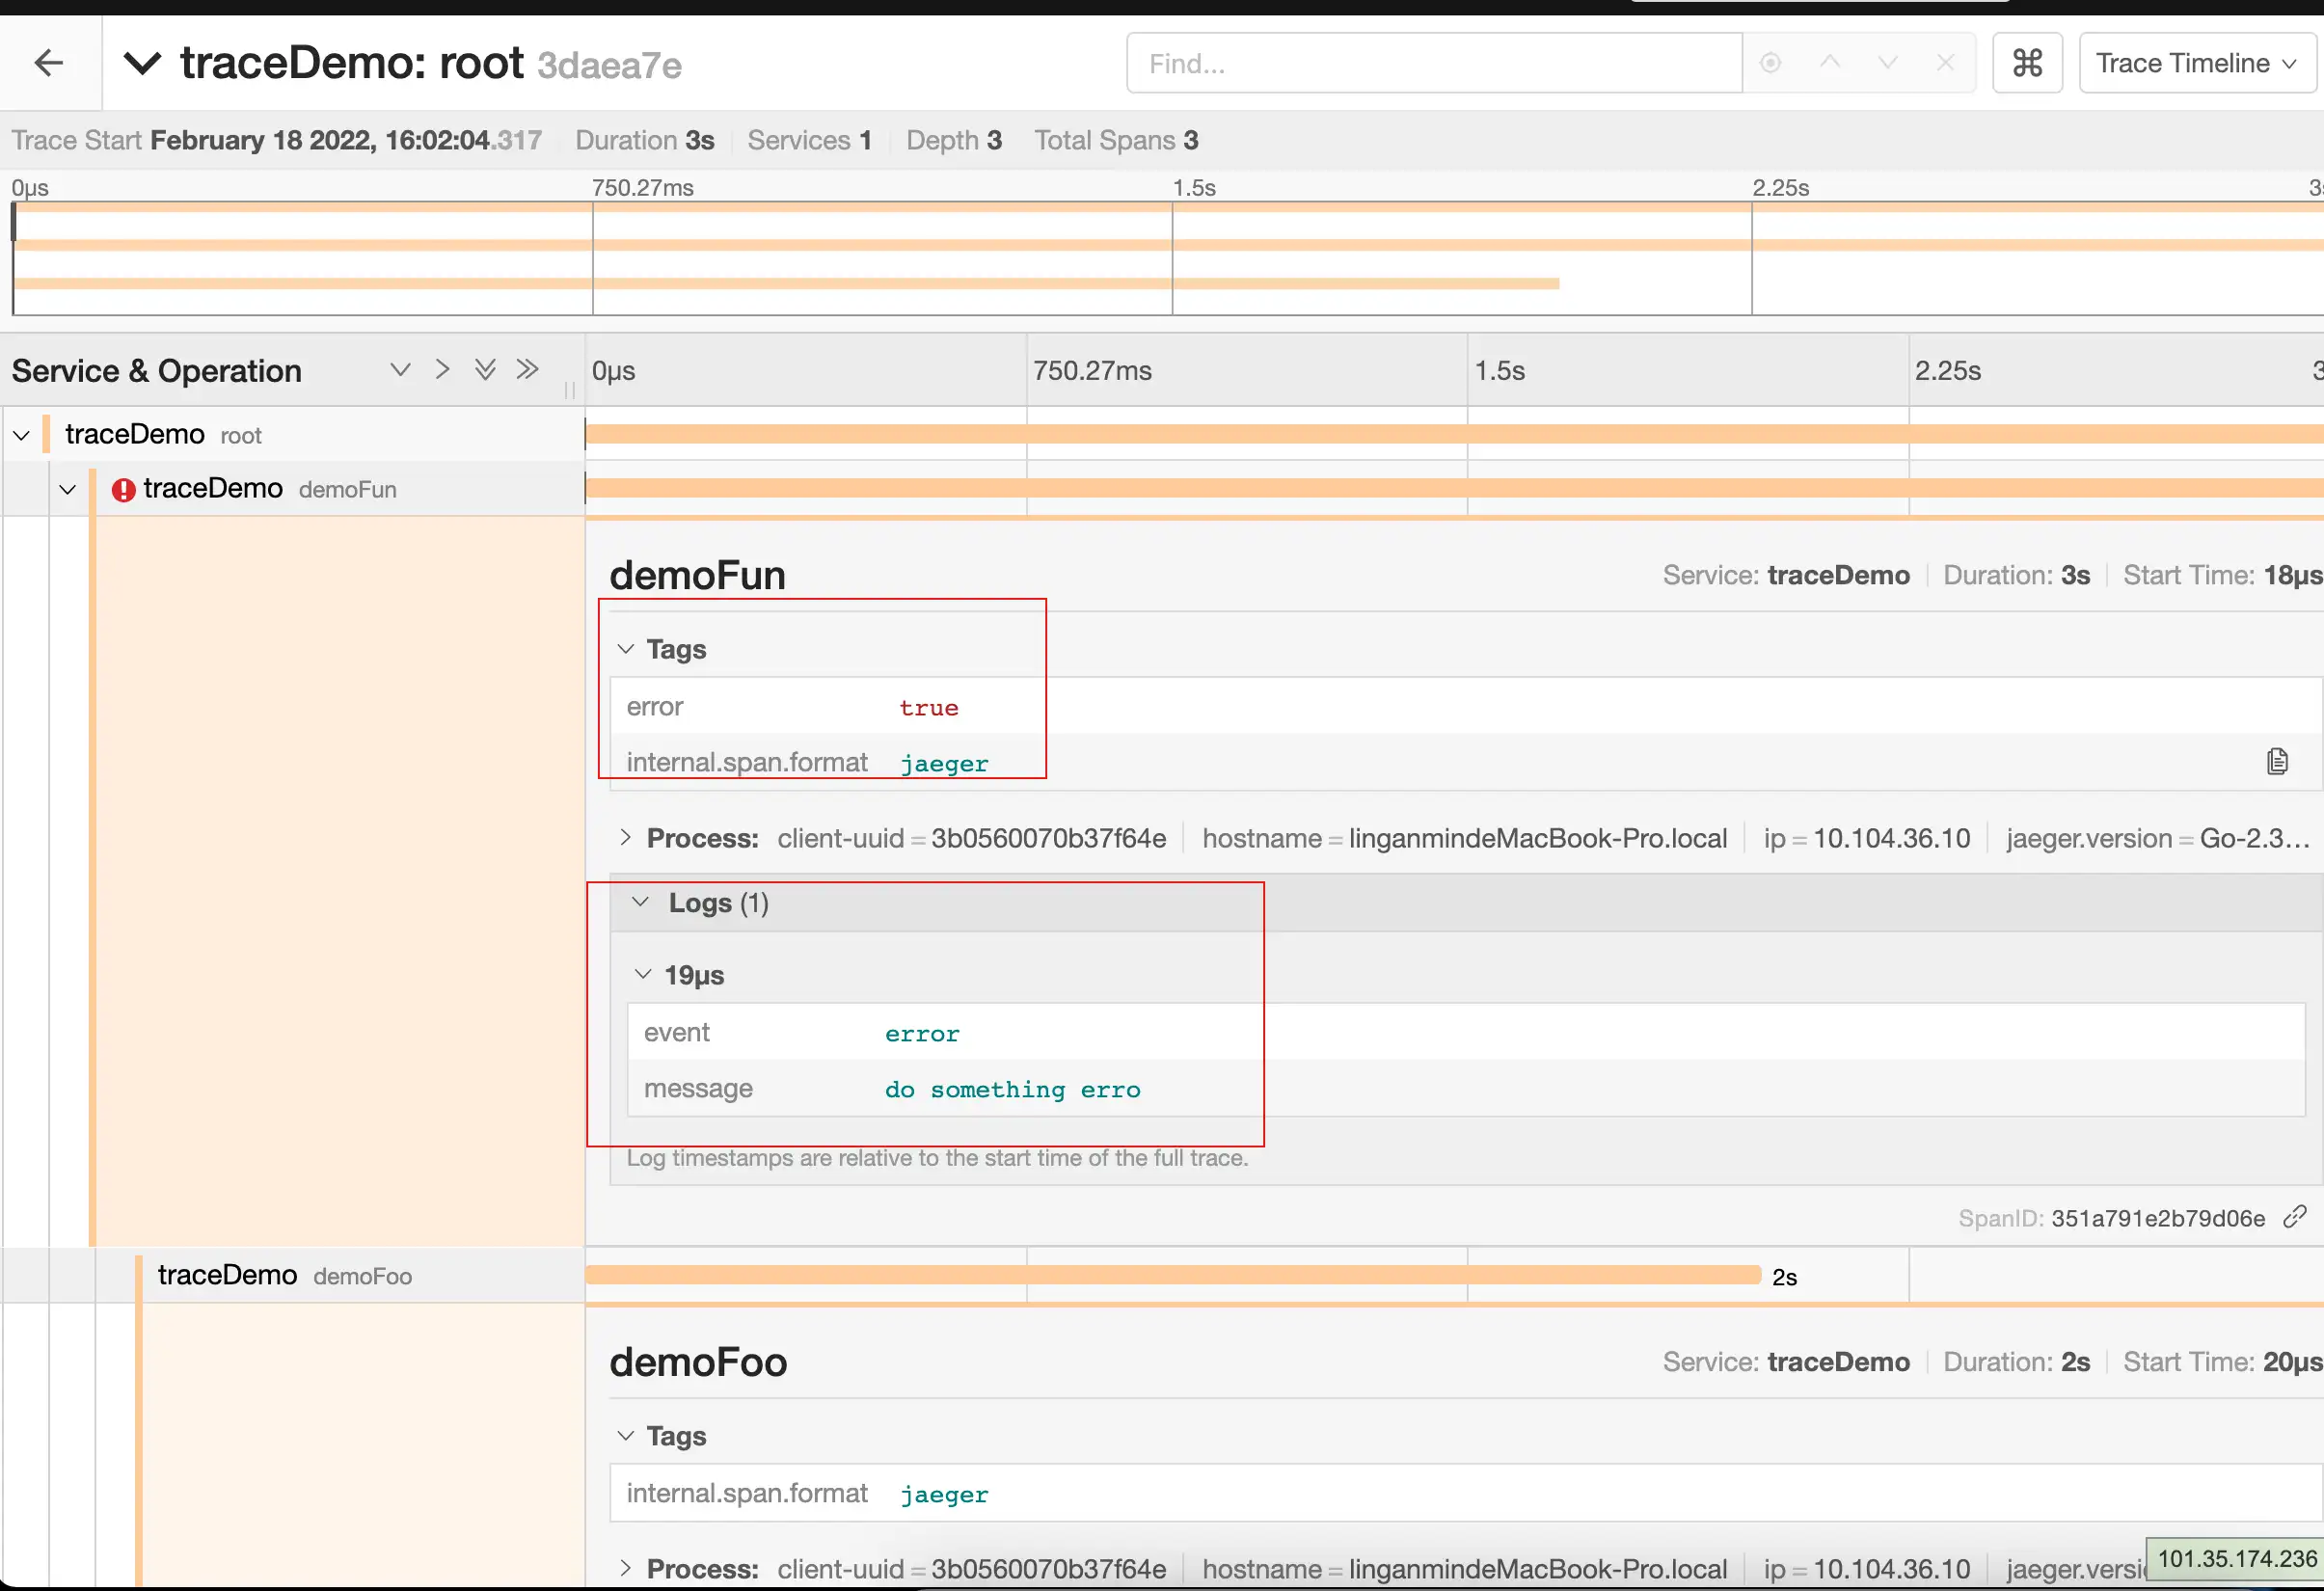
Task: Click demoFun's internal.span.format jaeger row
Action: 1465,763
